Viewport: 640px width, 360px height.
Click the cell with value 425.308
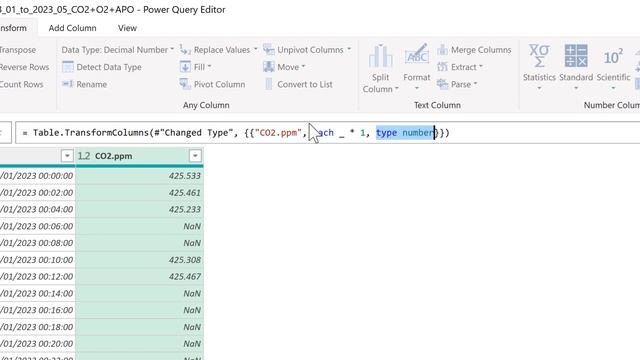[139, 260]
